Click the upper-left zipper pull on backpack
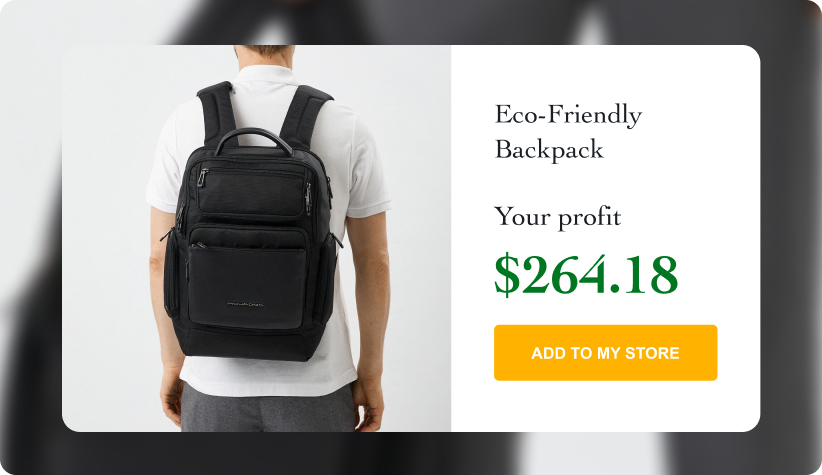The image size is (822, 475). (202, 177)
